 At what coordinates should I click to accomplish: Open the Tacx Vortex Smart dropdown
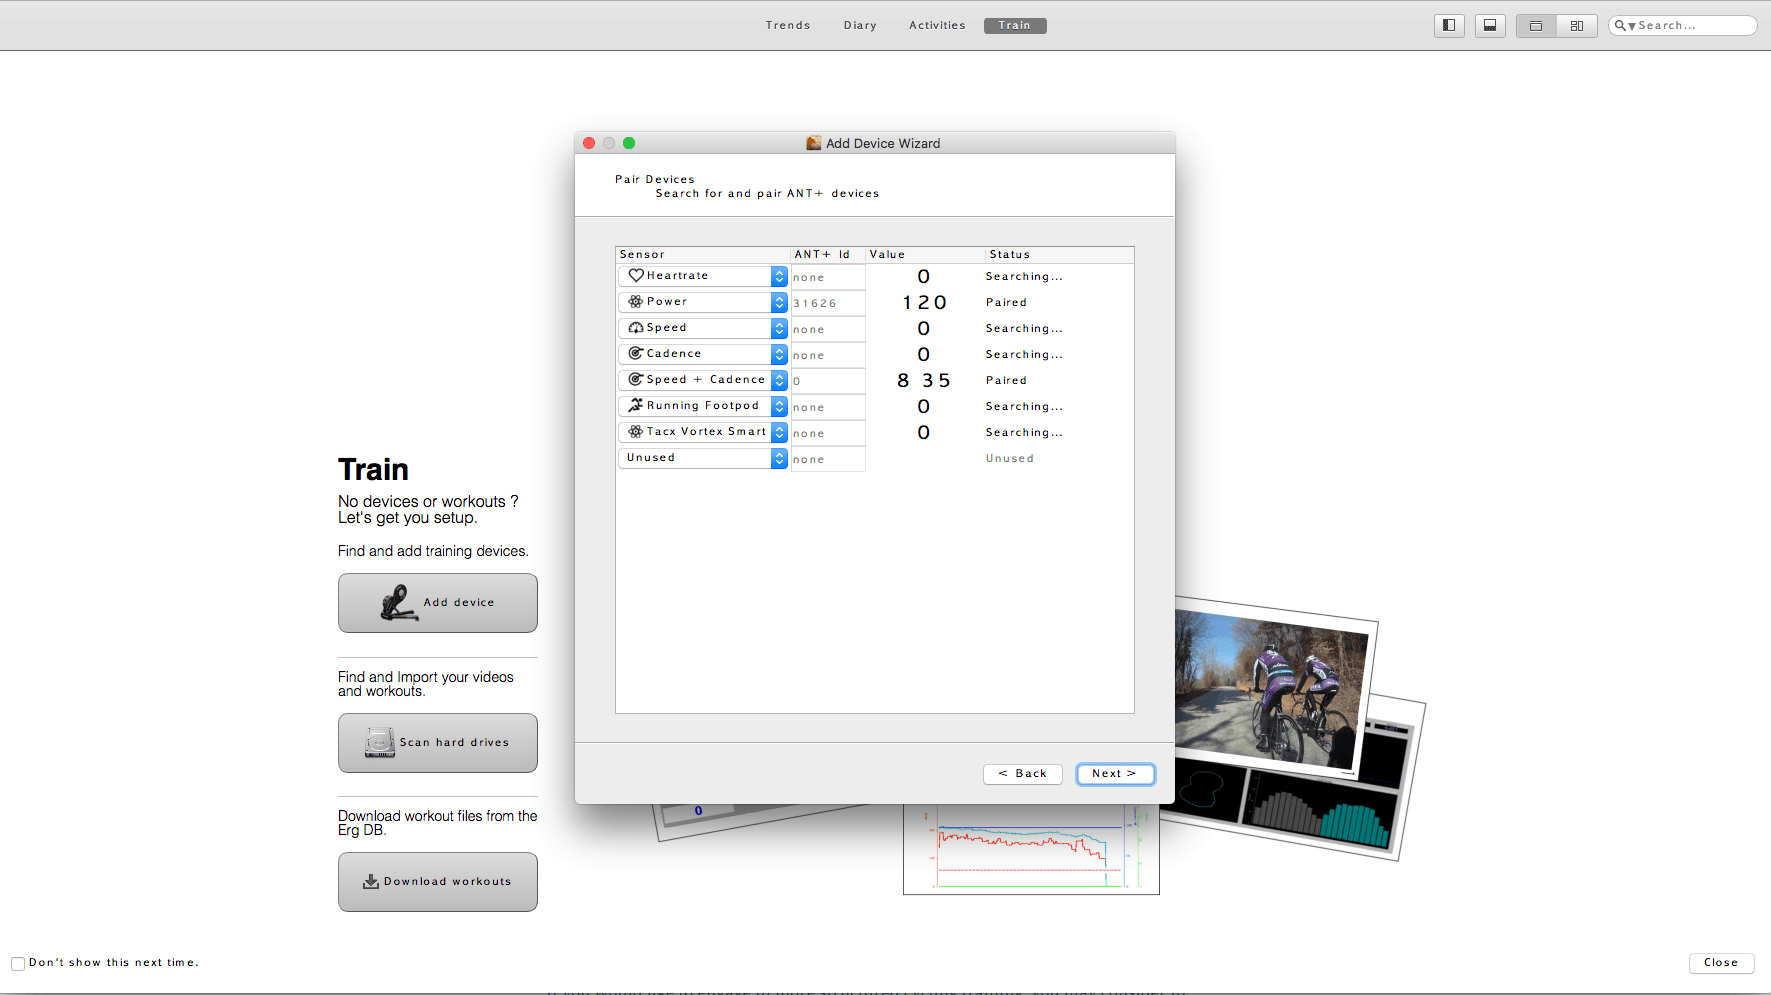click(779, 432)
